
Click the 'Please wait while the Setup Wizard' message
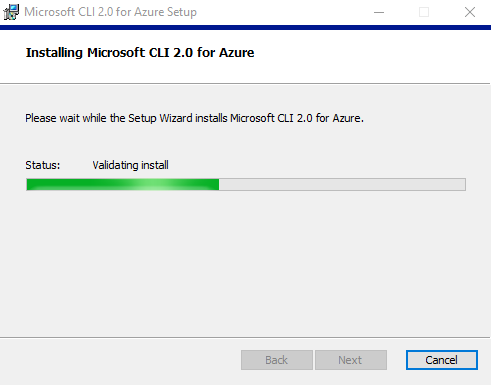click(194, 118)
